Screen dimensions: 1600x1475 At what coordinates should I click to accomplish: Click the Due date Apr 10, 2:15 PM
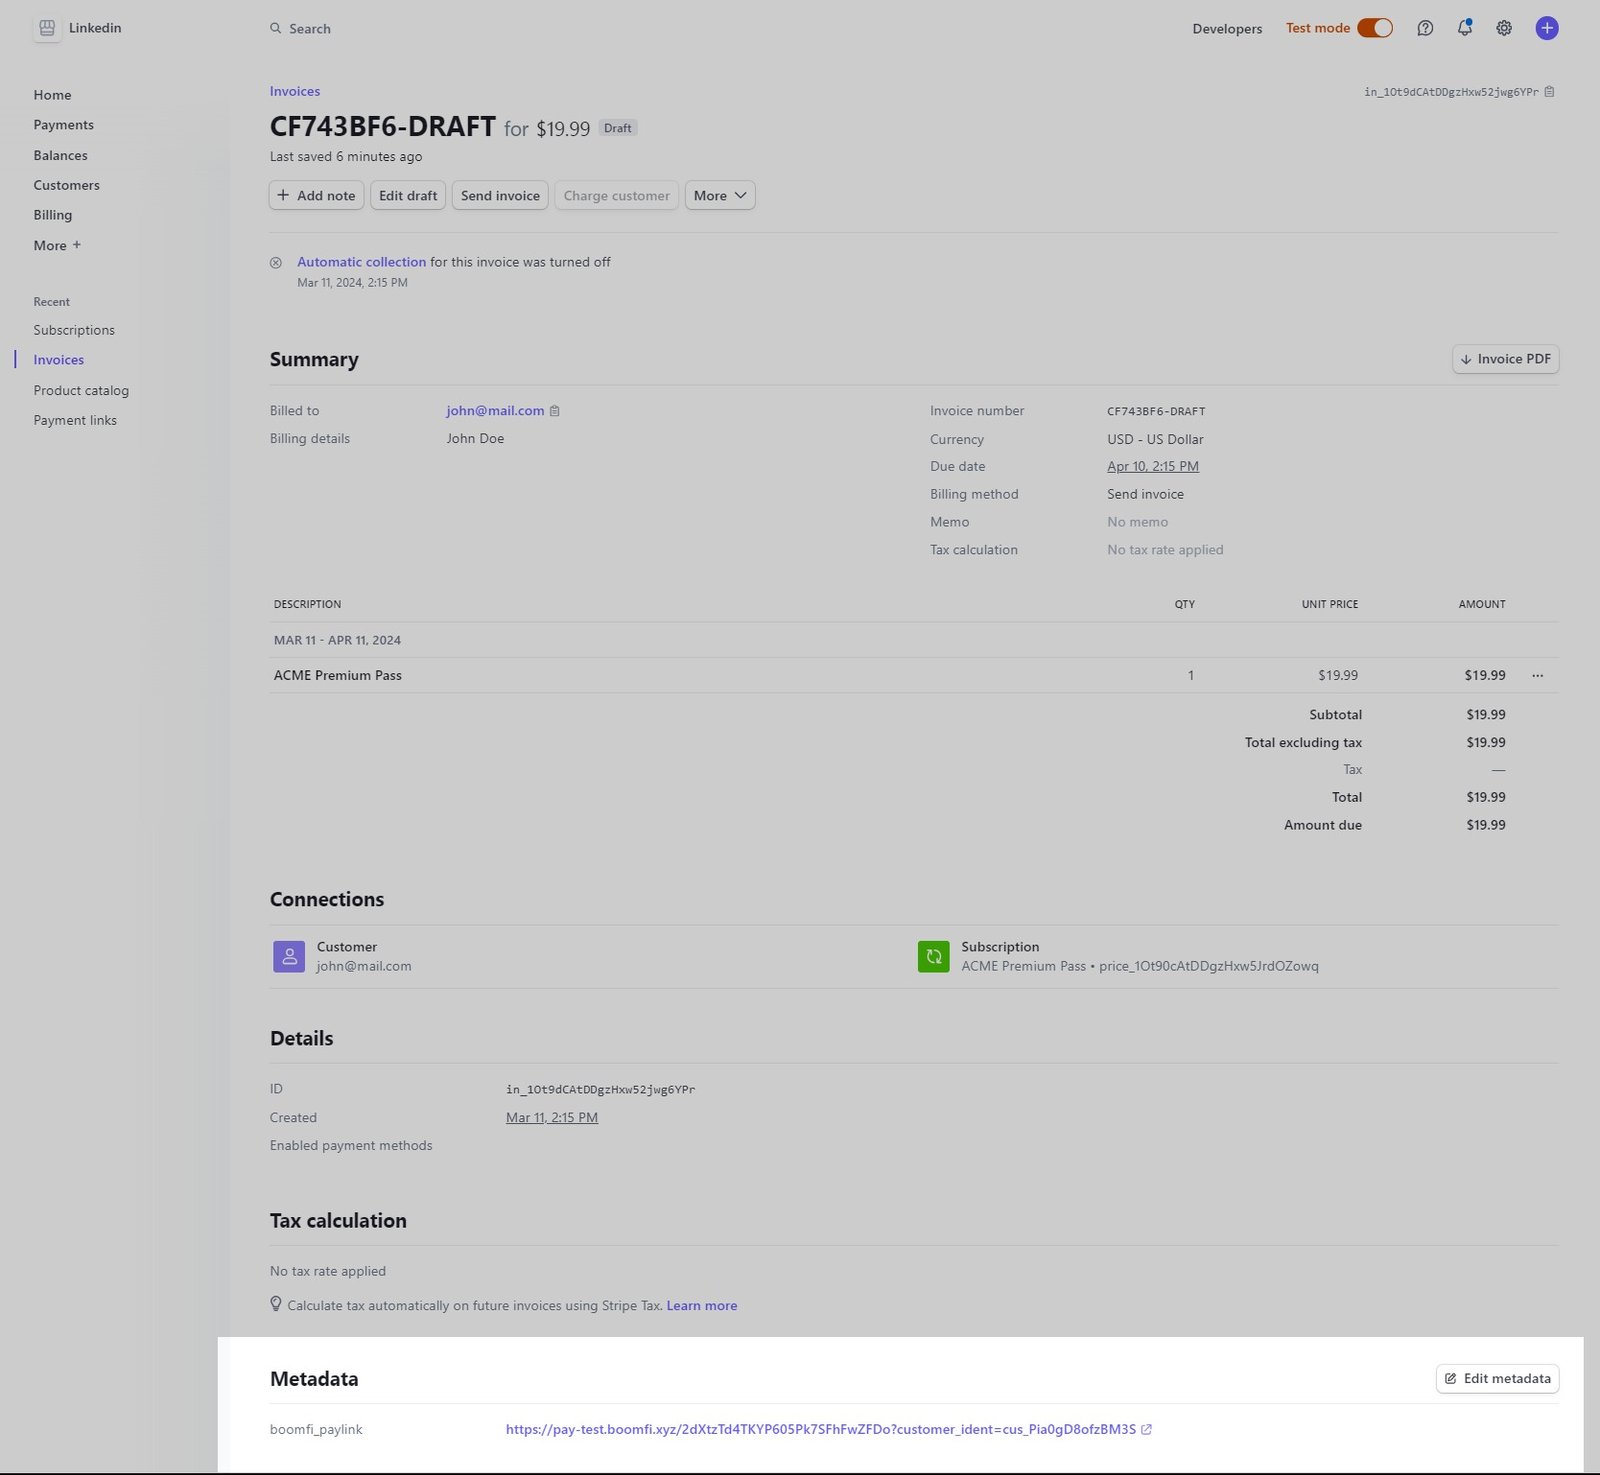[1153, 467]
